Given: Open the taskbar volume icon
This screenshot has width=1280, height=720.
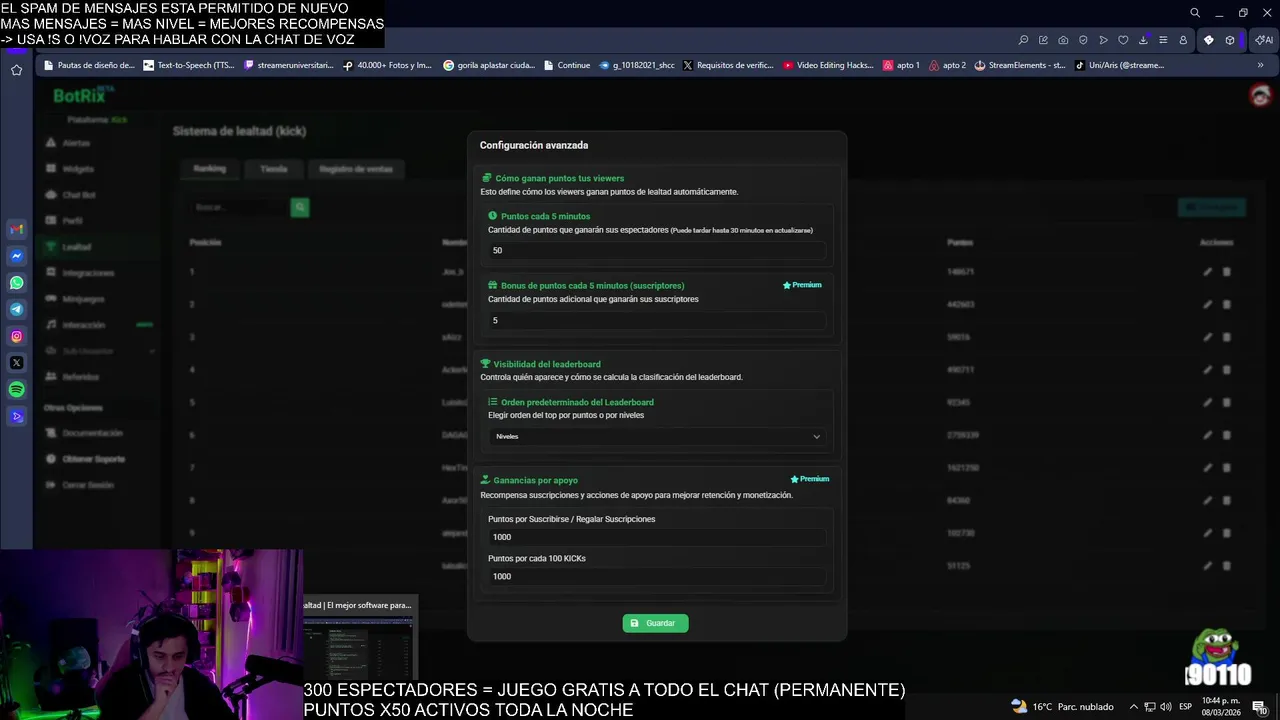Looking at the screenshot, I should (x=1166, y=707).
